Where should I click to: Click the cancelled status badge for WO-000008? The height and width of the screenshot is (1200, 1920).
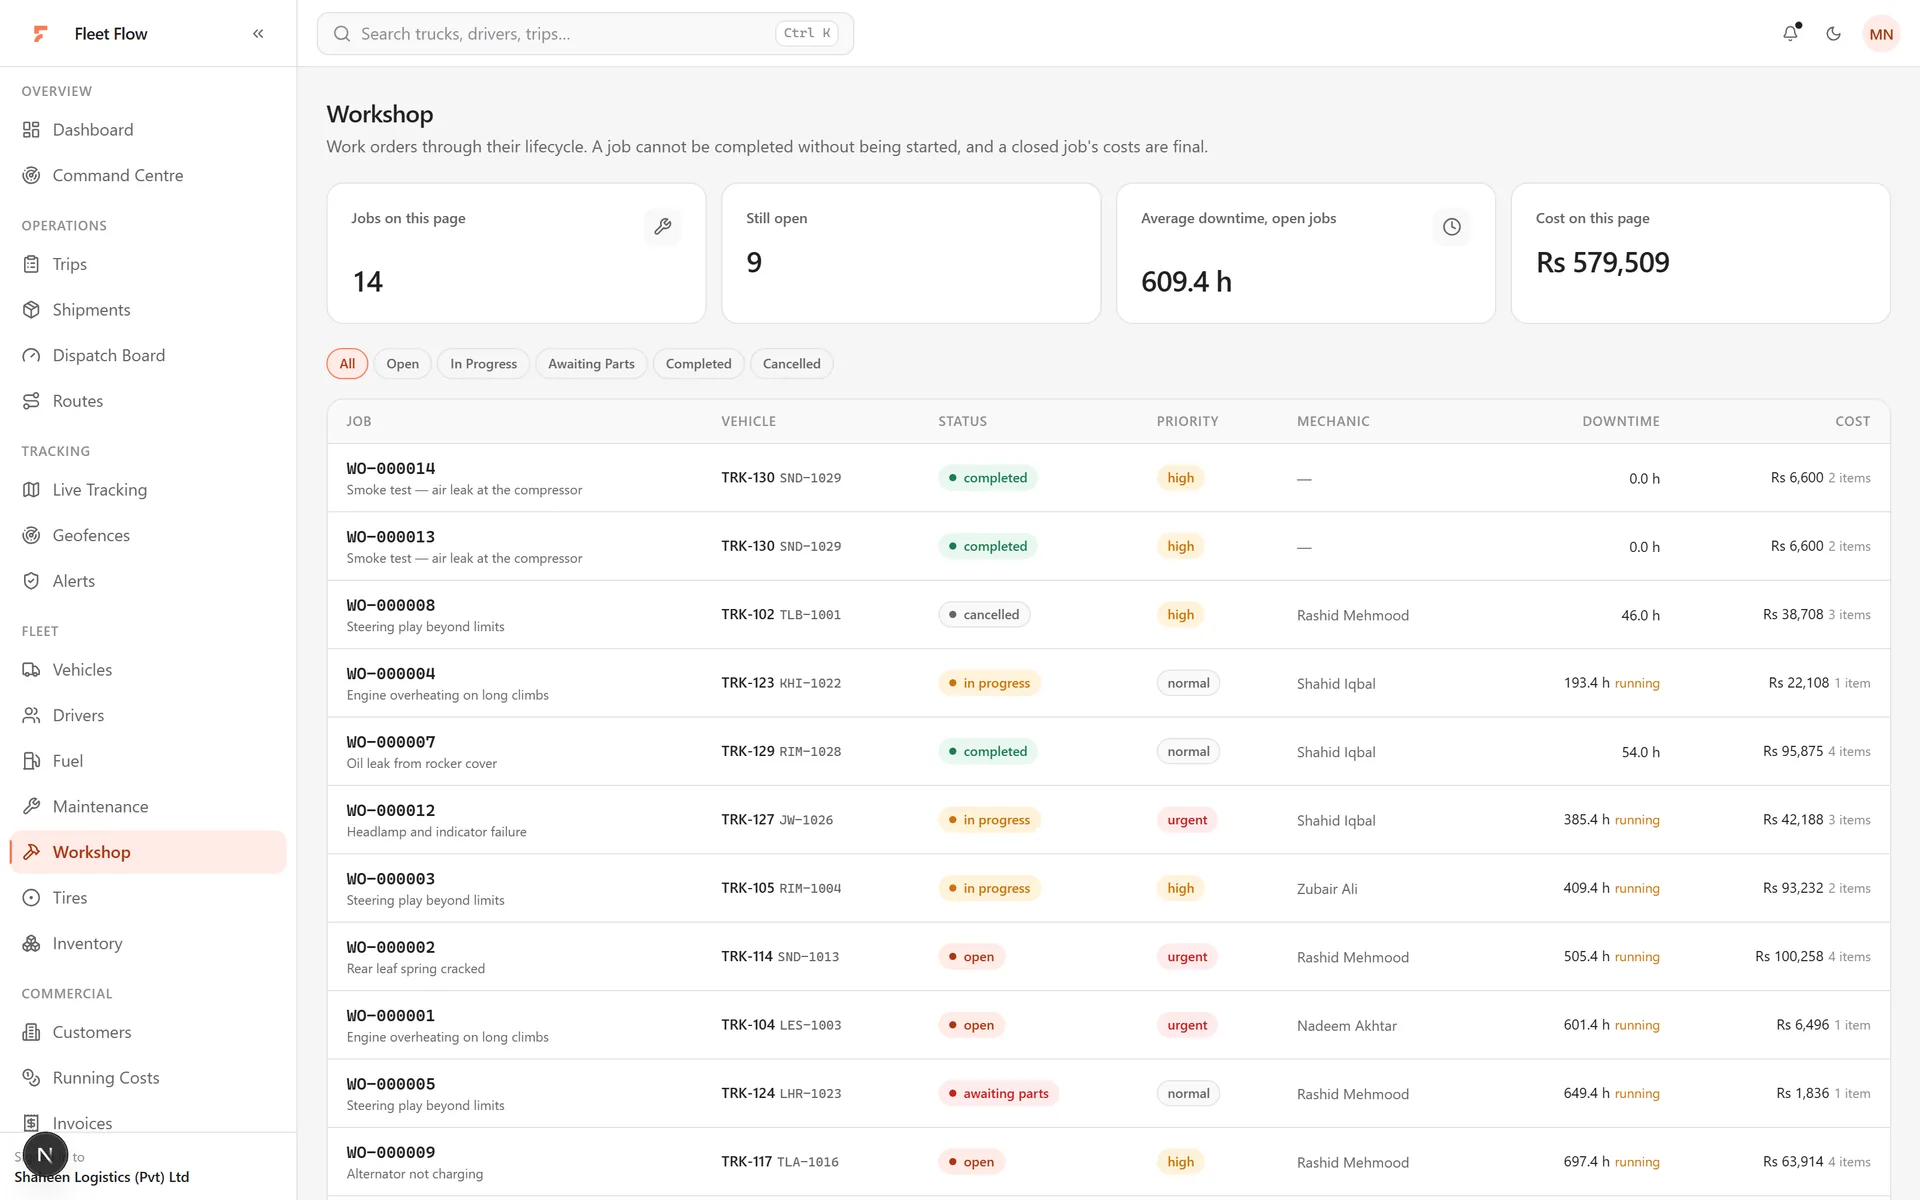click(984, 615)
